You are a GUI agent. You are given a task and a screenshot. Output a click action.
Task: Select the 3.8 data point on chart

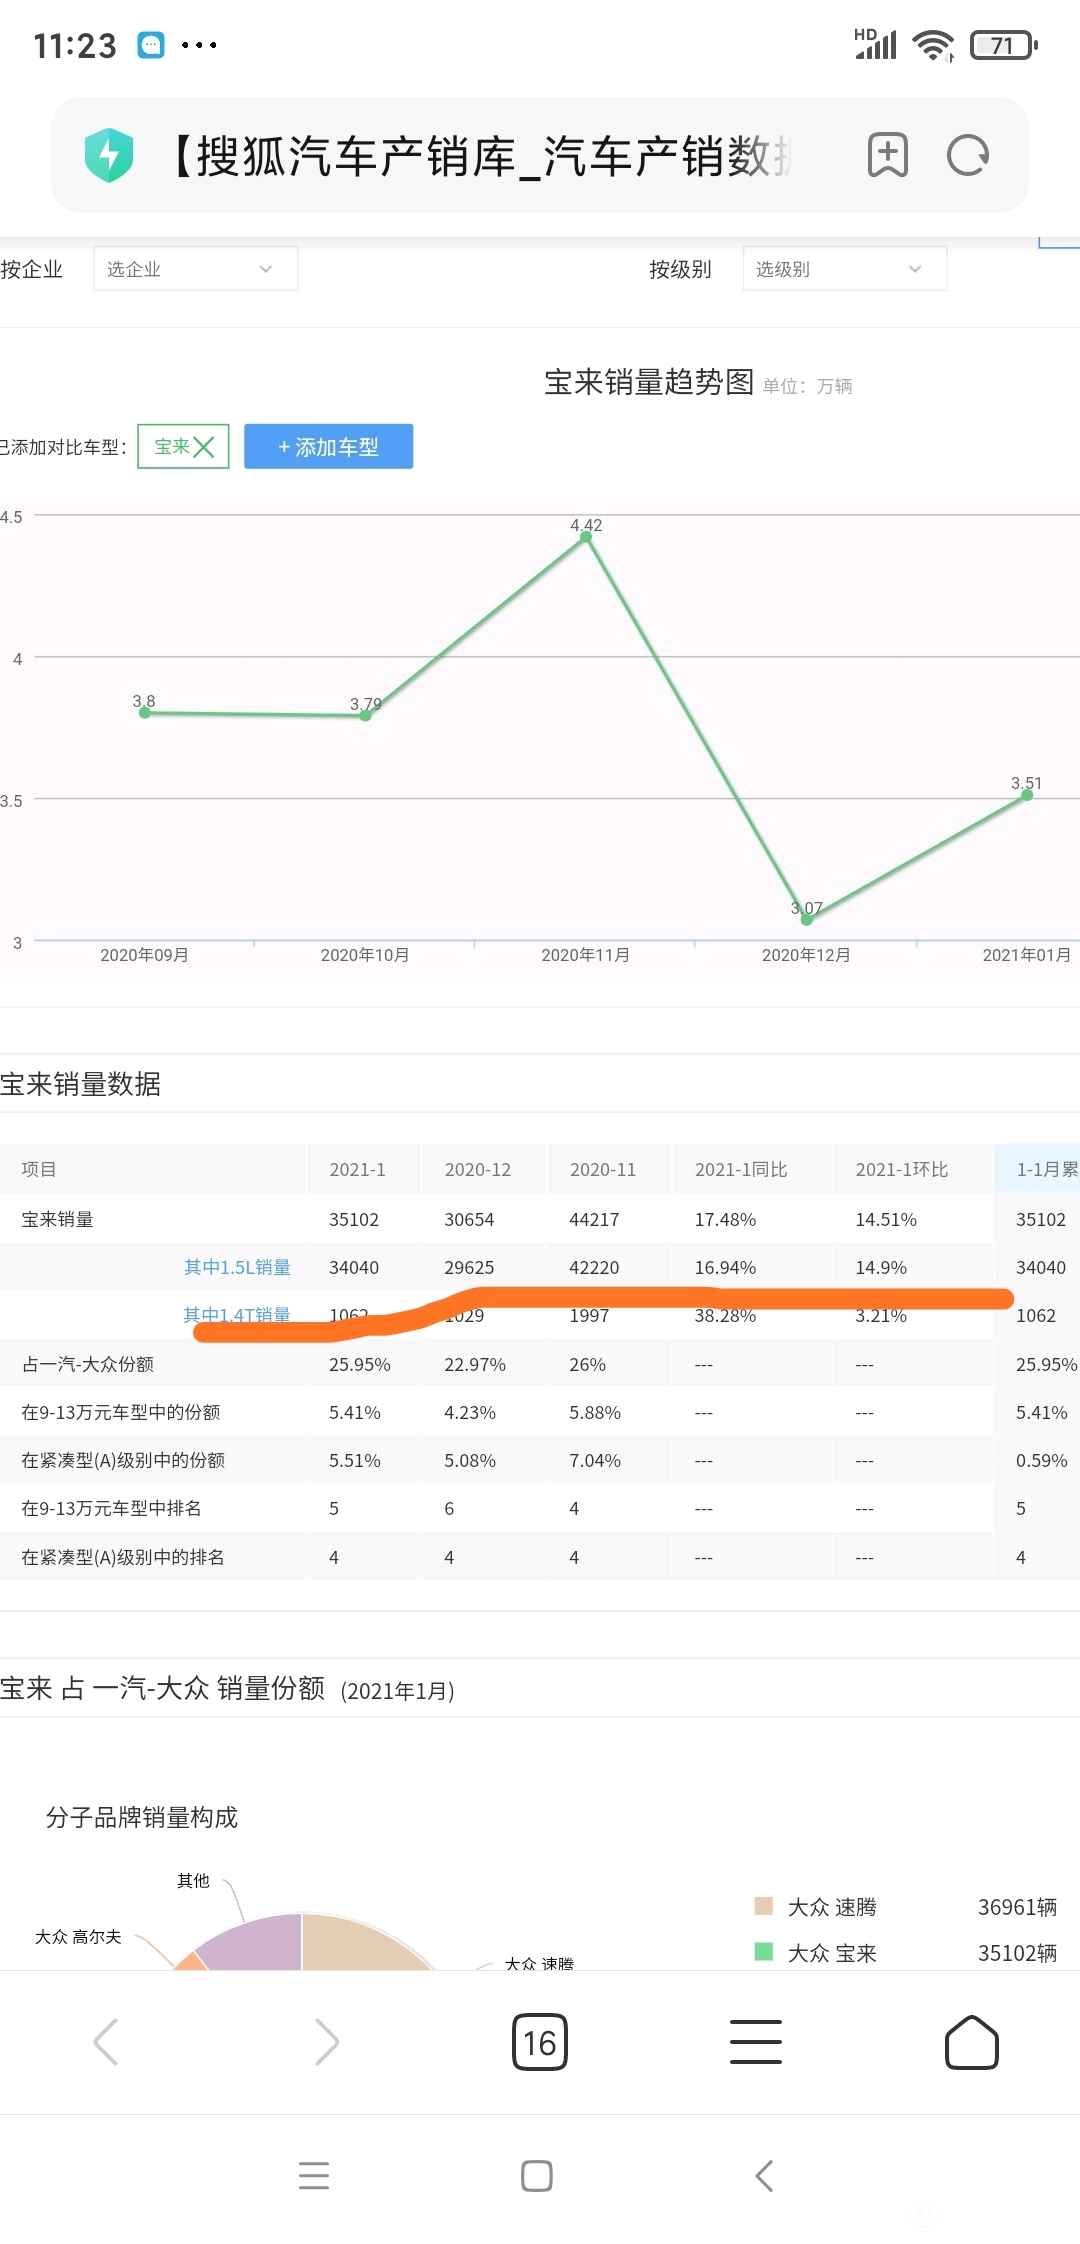click(144, 713)
